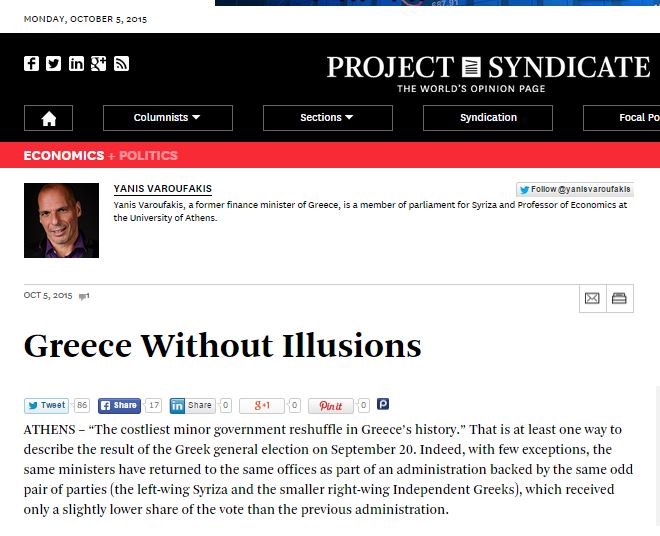Expand the Columnists dropdown menu

click(x=168, y=118)
